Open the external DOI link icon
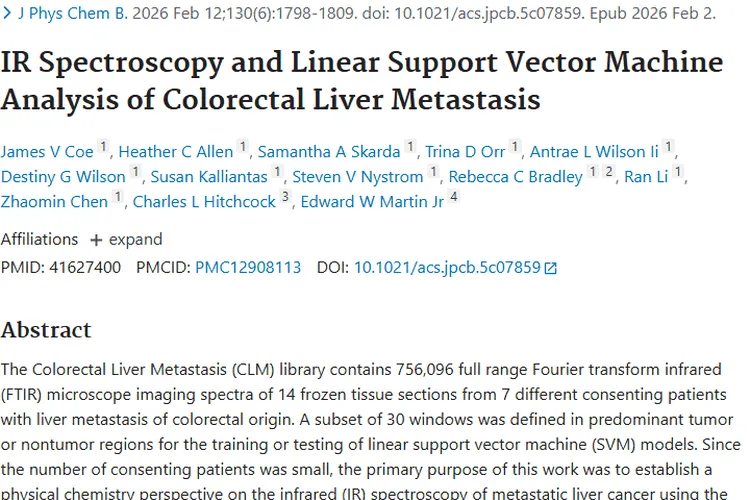Image resolution: width=750 pixels, height=500 pixels. click(x=550, y=268)
